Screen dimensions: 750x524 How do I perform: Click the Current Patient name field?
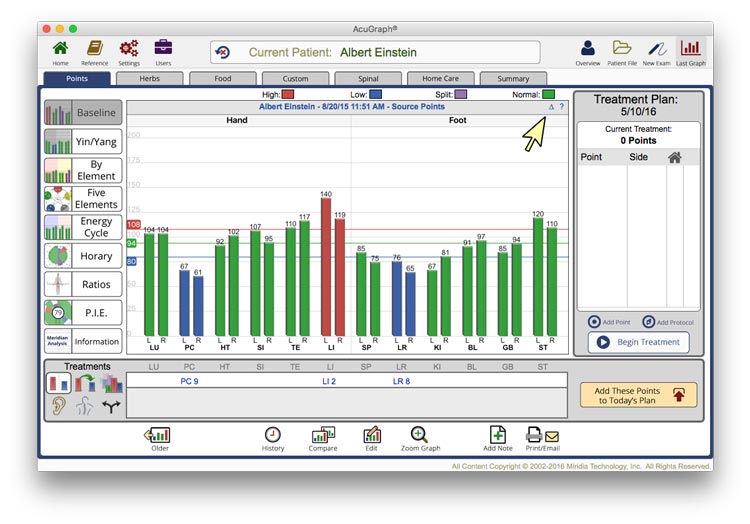375,52
